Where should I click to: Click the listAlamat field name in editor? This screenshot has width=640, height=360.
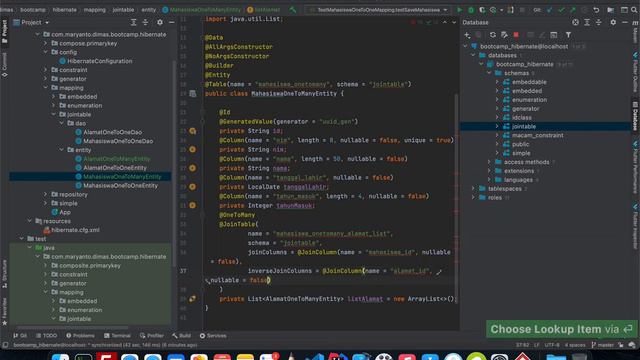click(x=365, y=299)
